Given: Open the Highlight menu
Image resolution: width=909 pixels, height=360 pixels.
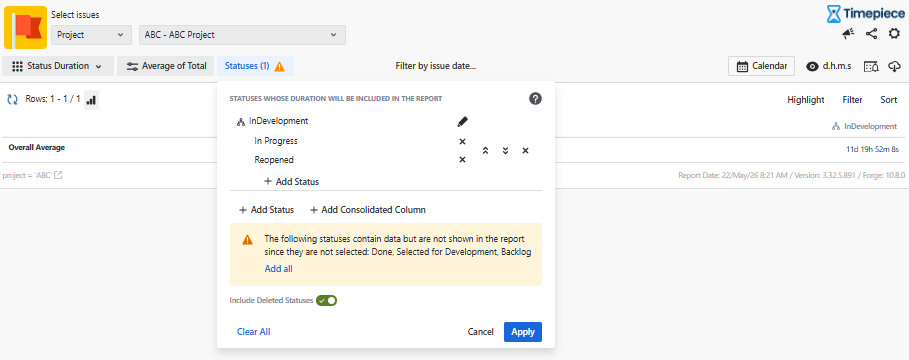Looking at the screenshot, I should point(806,100).
